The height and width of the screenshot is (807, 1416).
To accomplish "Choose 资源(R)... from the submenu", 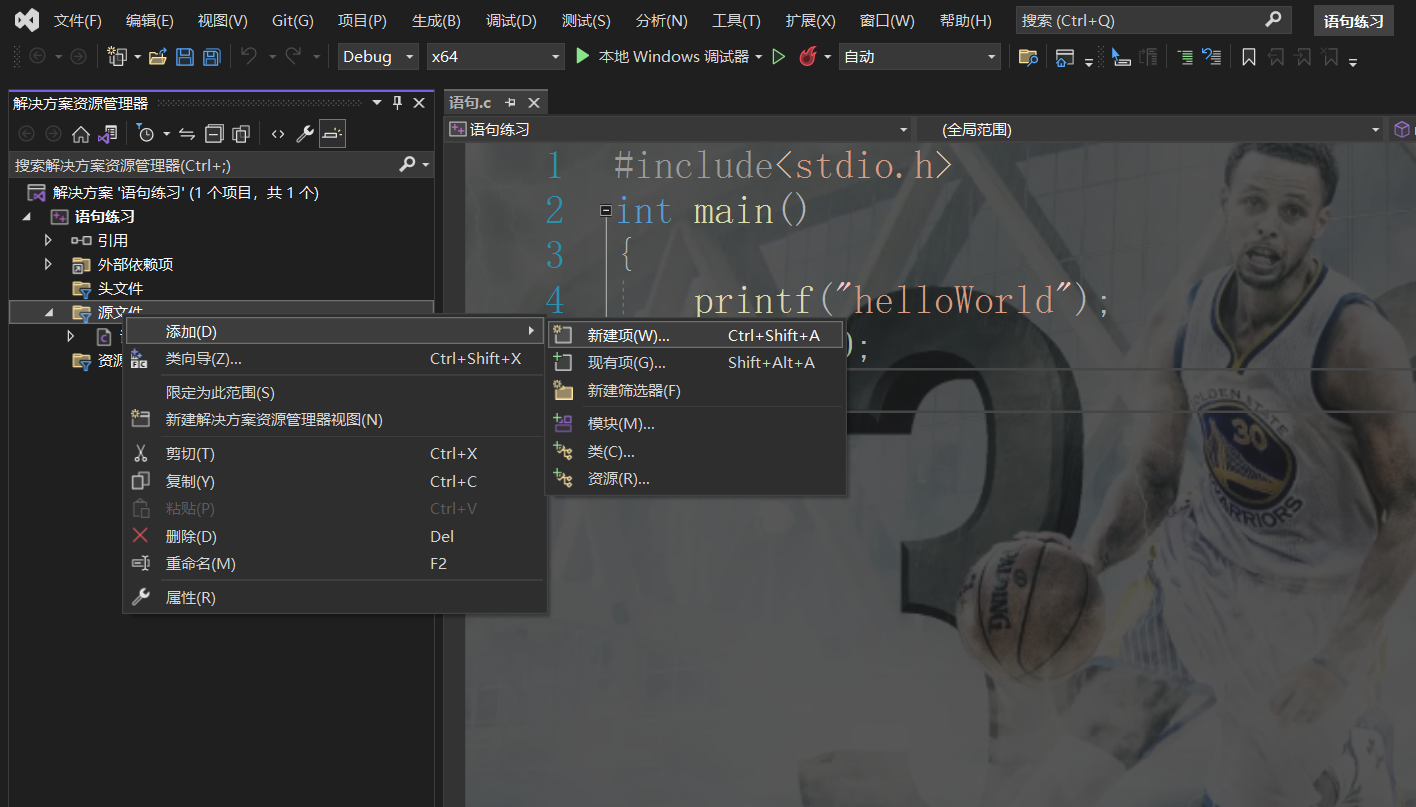I will [x=695, y=479].
